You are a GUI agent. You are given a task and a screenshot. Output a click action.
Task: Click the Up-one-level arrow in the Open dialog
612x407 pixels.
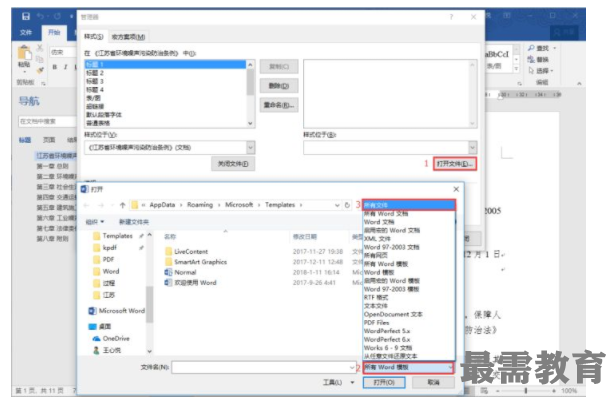point(123,205)
